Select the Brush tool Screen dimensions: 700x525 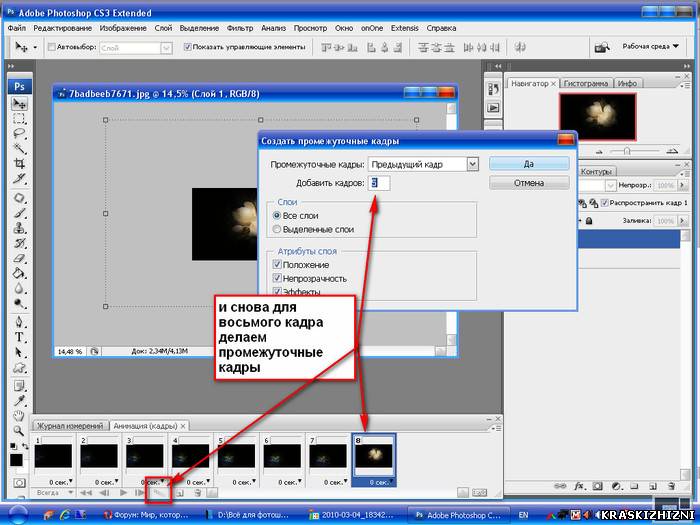(19, 213)
